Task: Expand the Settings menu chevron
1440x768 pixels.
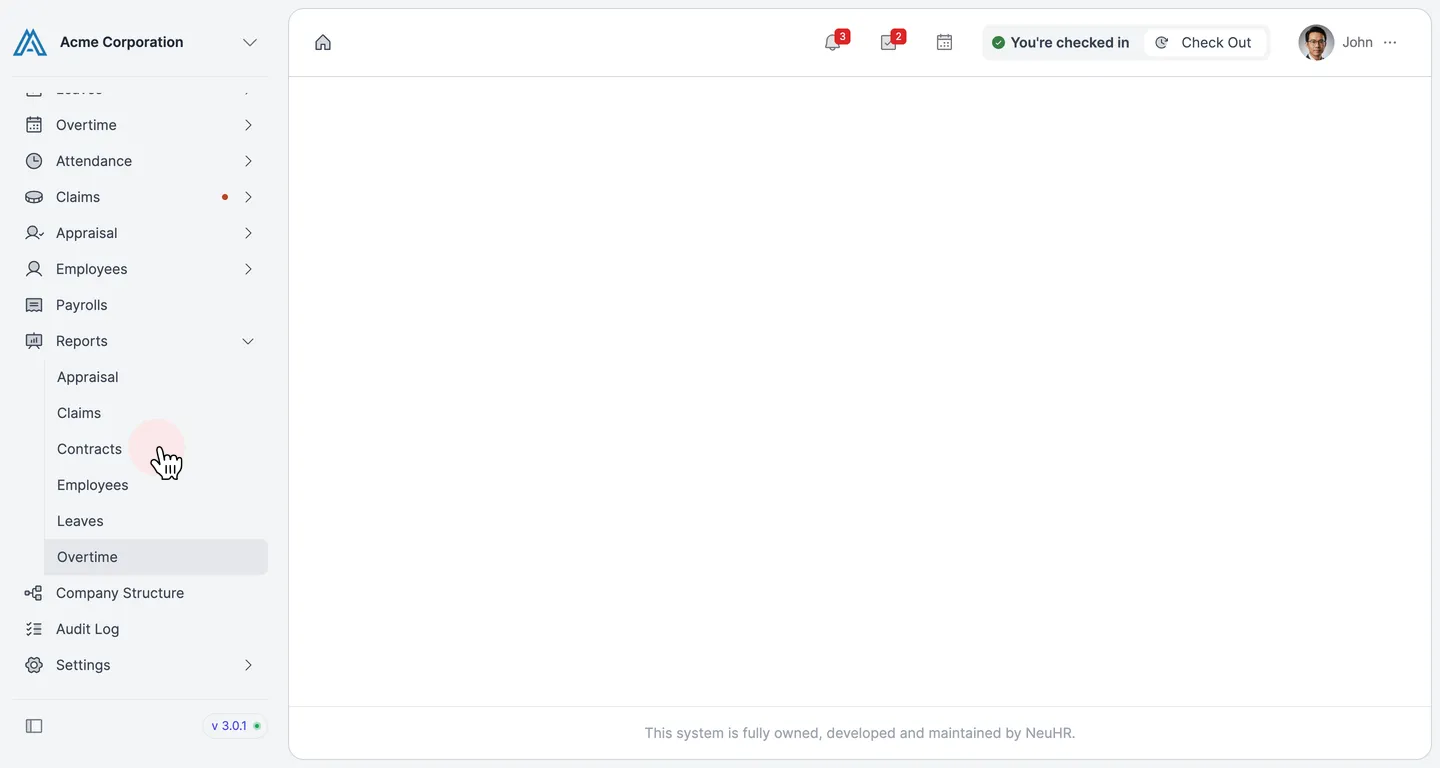Action: [248, 665]
